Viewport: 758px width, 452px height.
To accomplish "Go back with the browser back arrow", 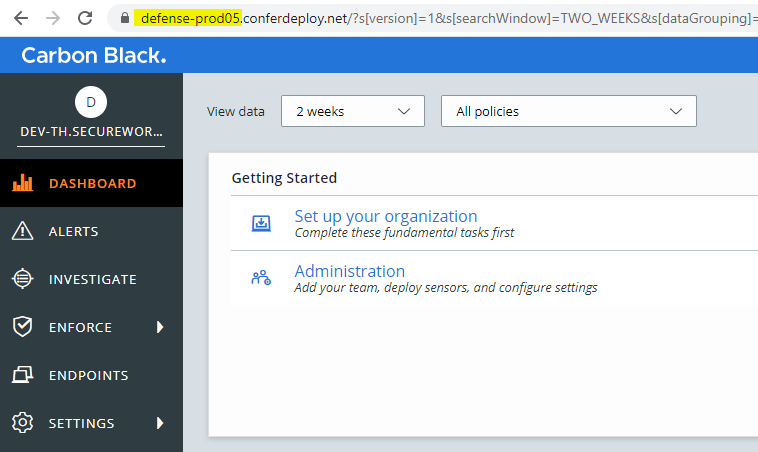I will click(21, 18).
